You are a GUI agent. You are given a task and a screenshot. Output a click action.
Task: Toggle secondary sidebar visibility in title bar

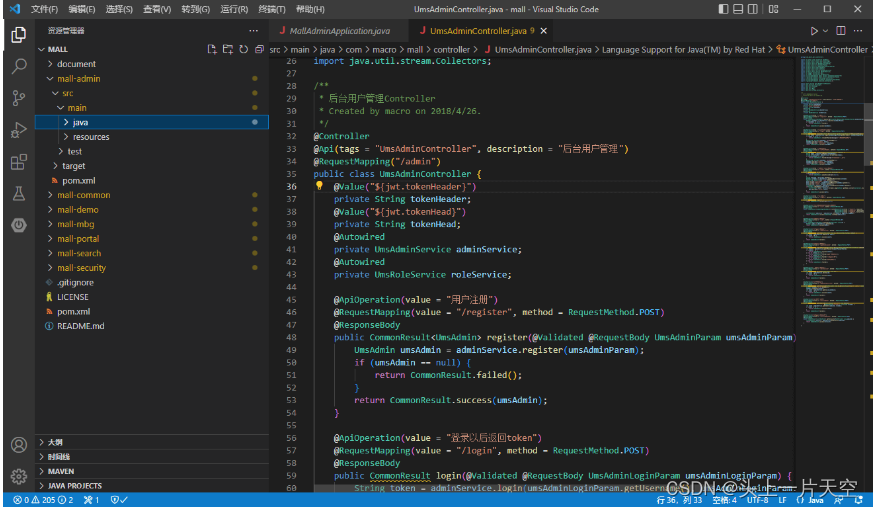[x=753, y=9]
